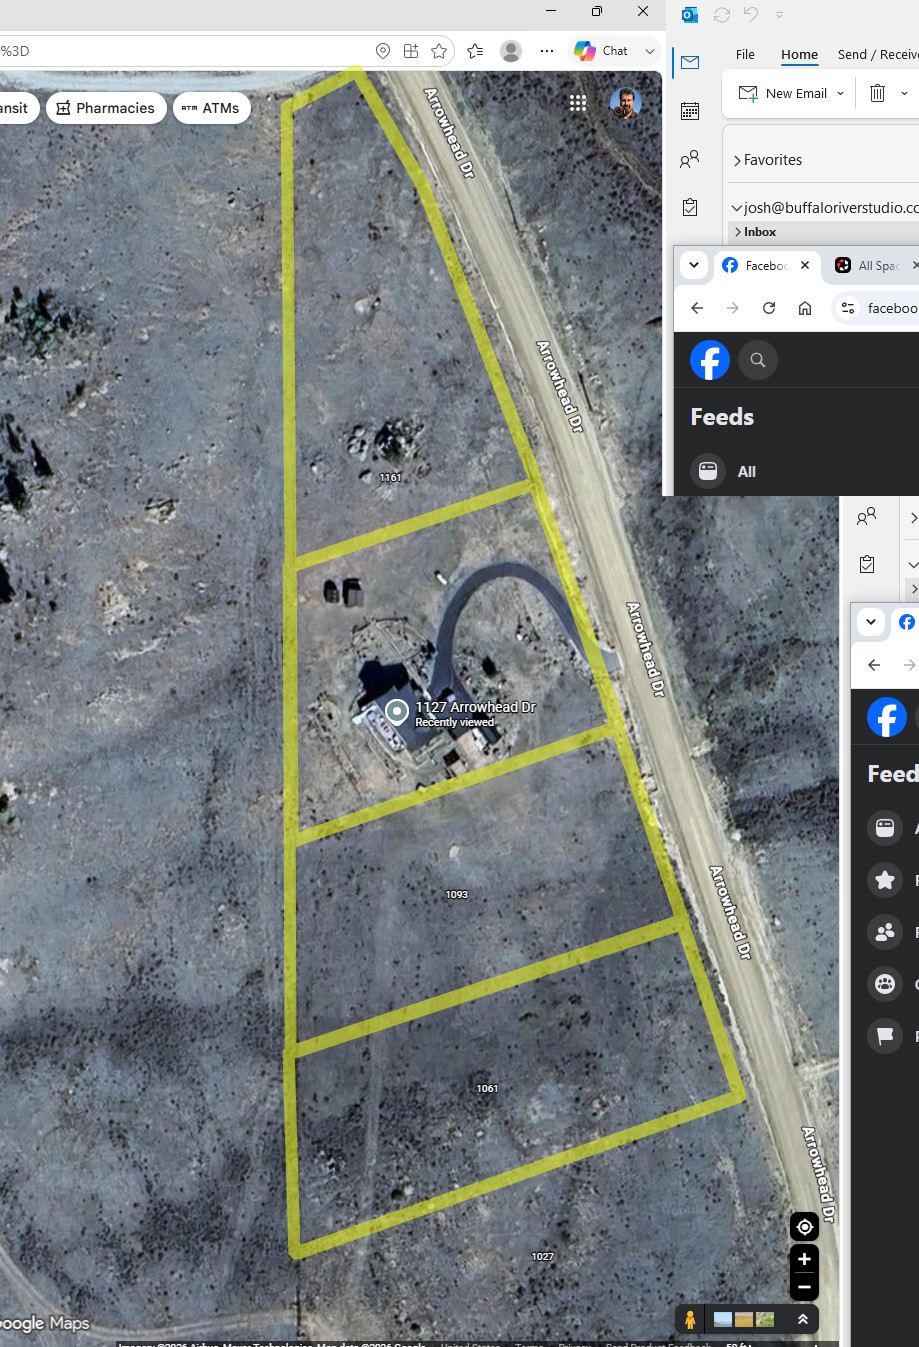Click the 1161 parcel label on map
Viewport: 919px width, 1347px height.
[390, 478]
